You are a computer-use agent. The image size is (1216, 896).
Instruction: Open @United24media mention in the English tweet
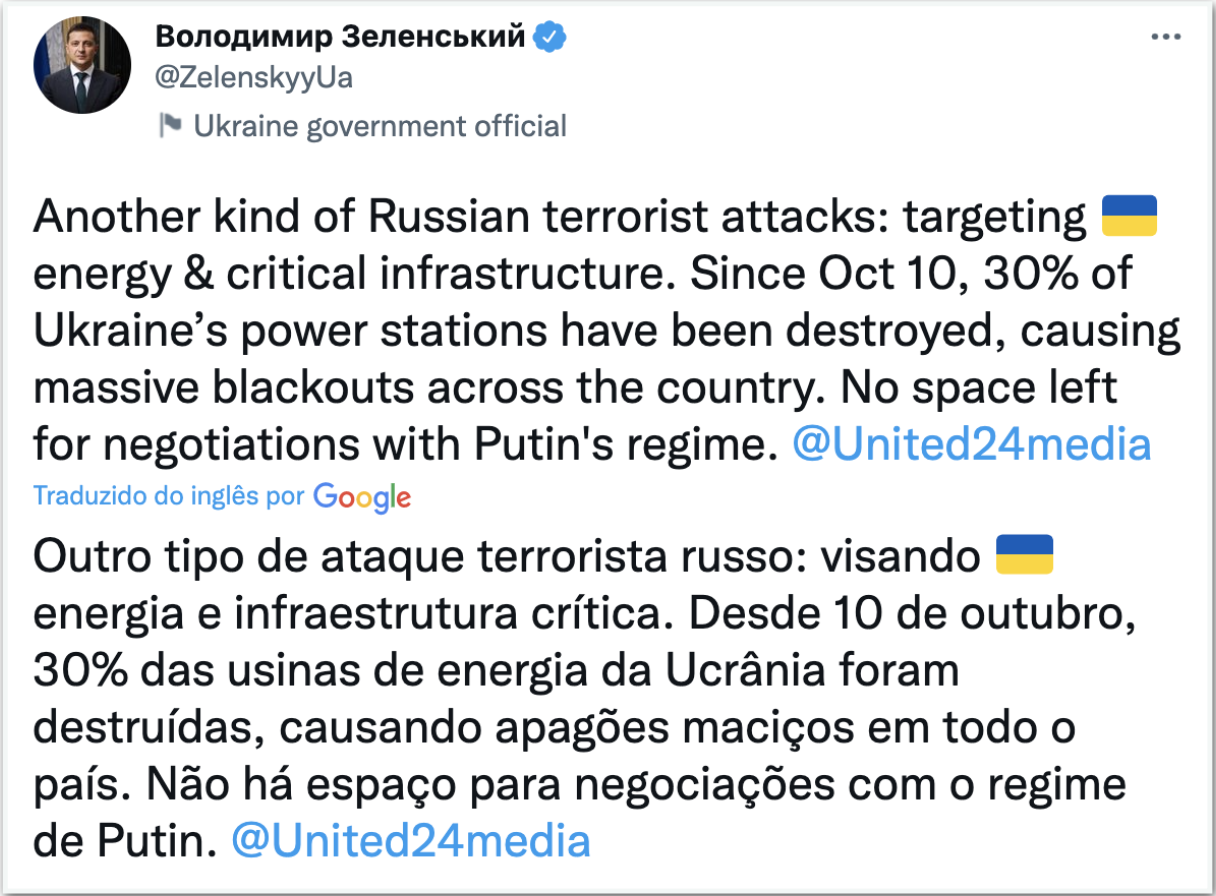tap(971, 445)
